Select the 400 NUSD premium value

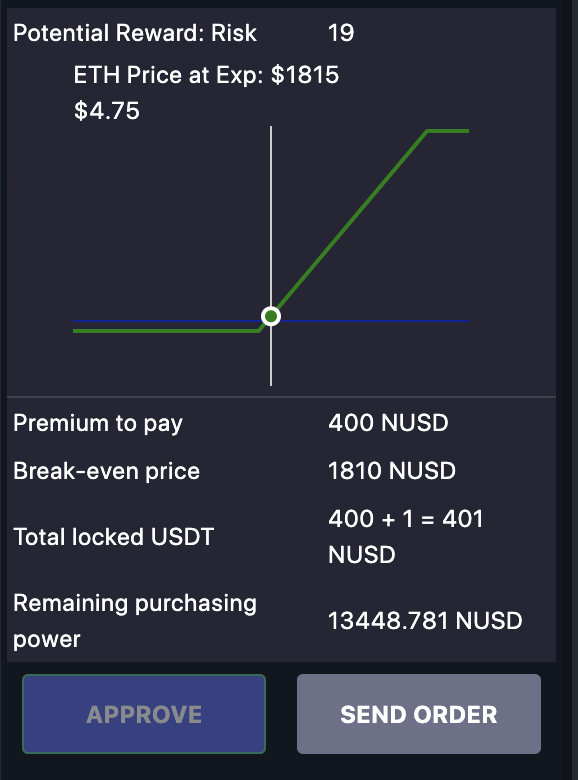tap(388, 423)
